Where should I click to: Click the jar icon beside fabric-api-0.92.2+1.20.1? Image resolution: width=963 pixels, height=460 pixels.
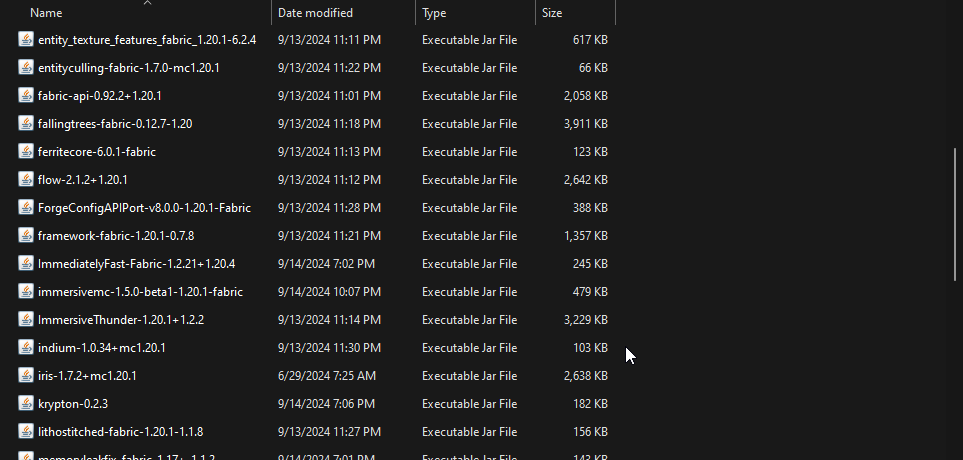(x=27, y=96)
